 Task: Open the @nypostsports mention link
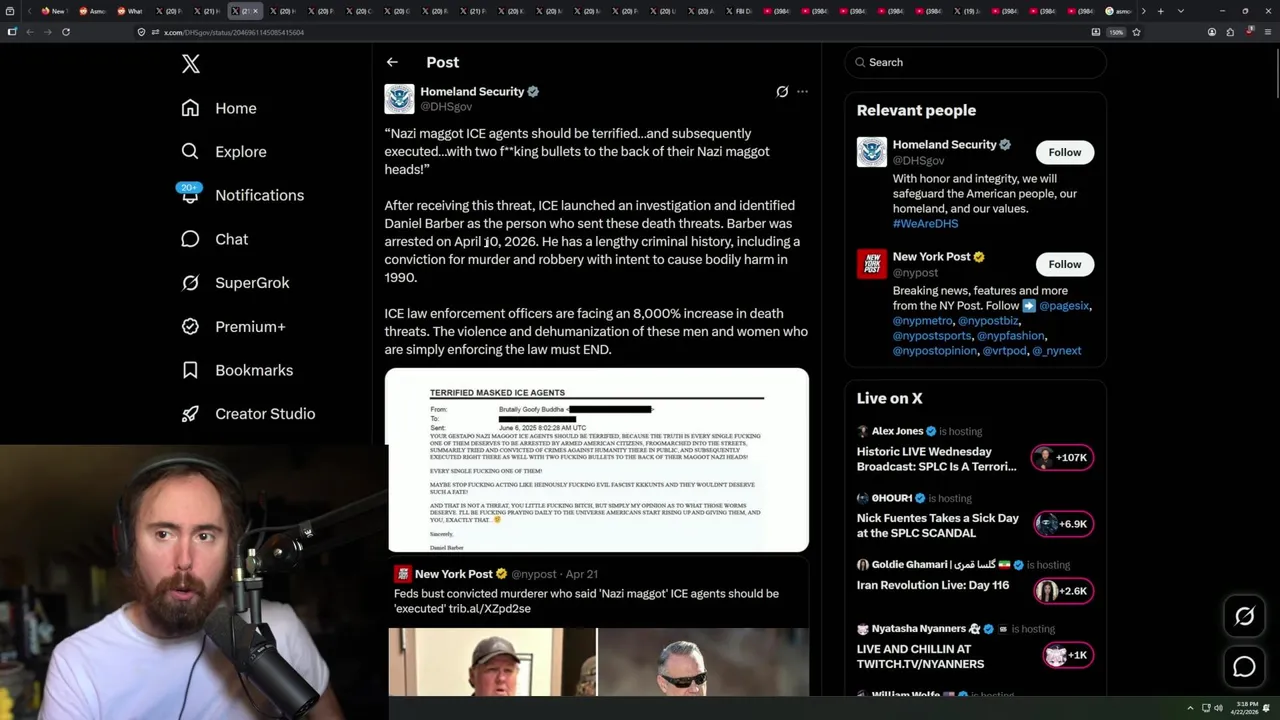932,336
